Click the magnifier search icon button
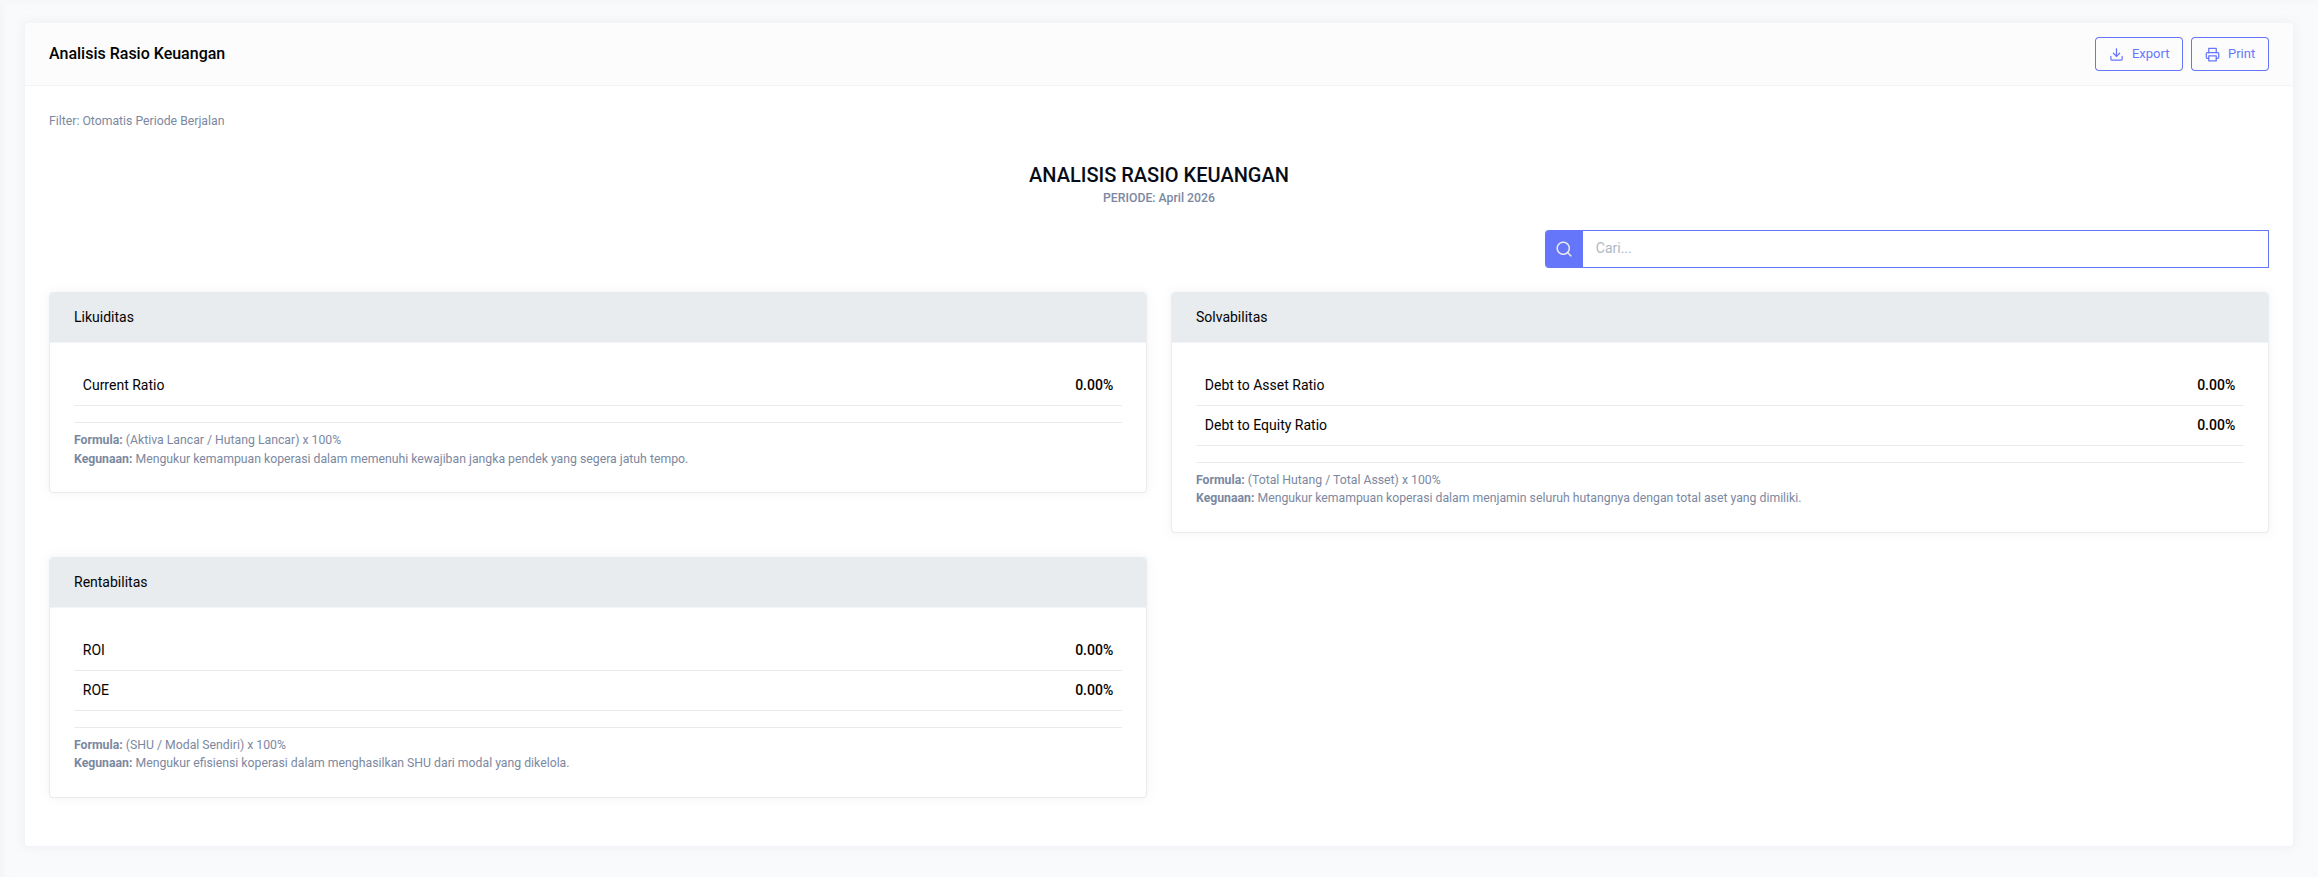 [1563, 249]
